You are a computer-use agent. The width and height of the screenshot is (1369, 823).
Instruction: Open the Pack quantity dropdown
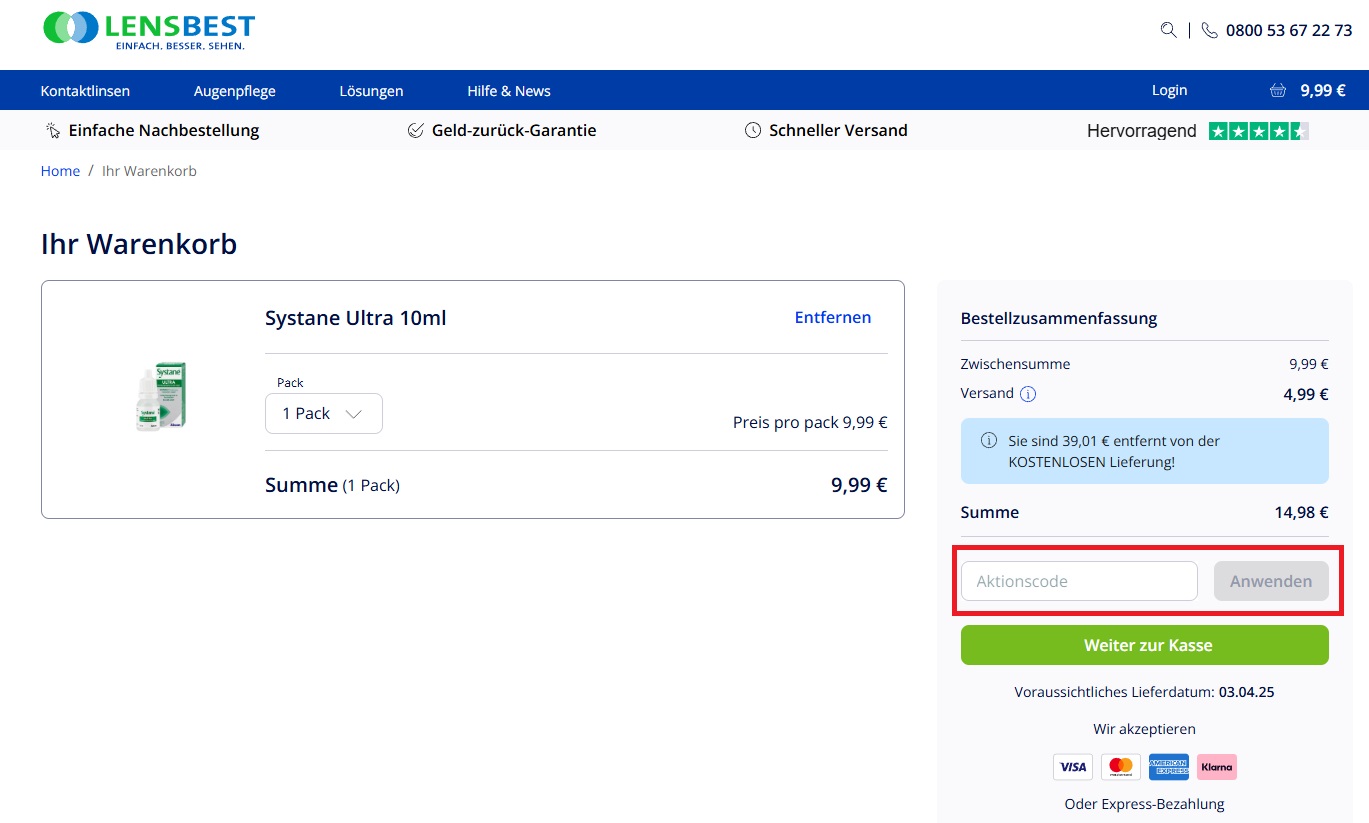click(x=323, y=414)
